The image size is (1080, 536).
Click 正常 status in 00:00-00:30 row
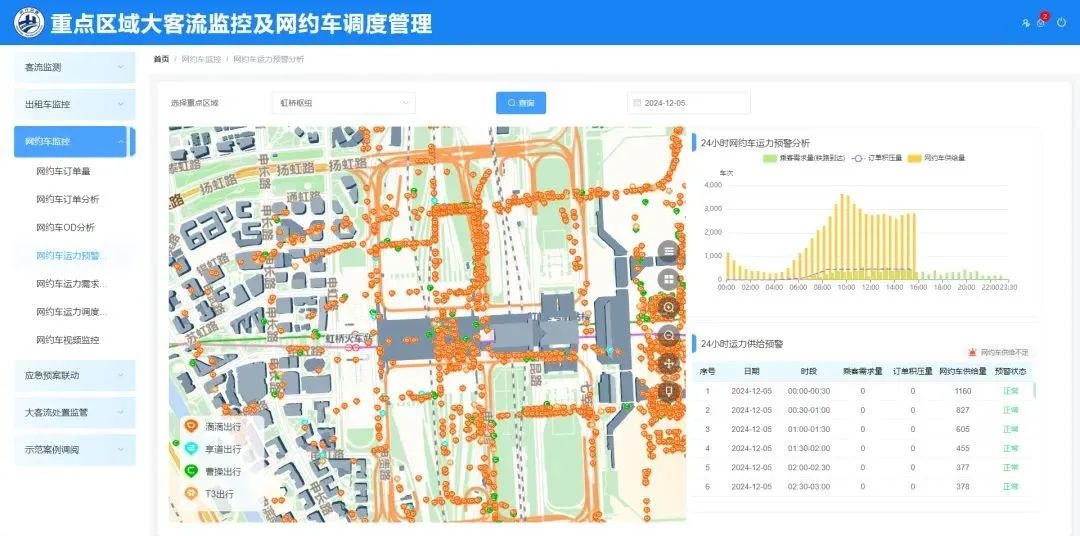point(1010,391)
